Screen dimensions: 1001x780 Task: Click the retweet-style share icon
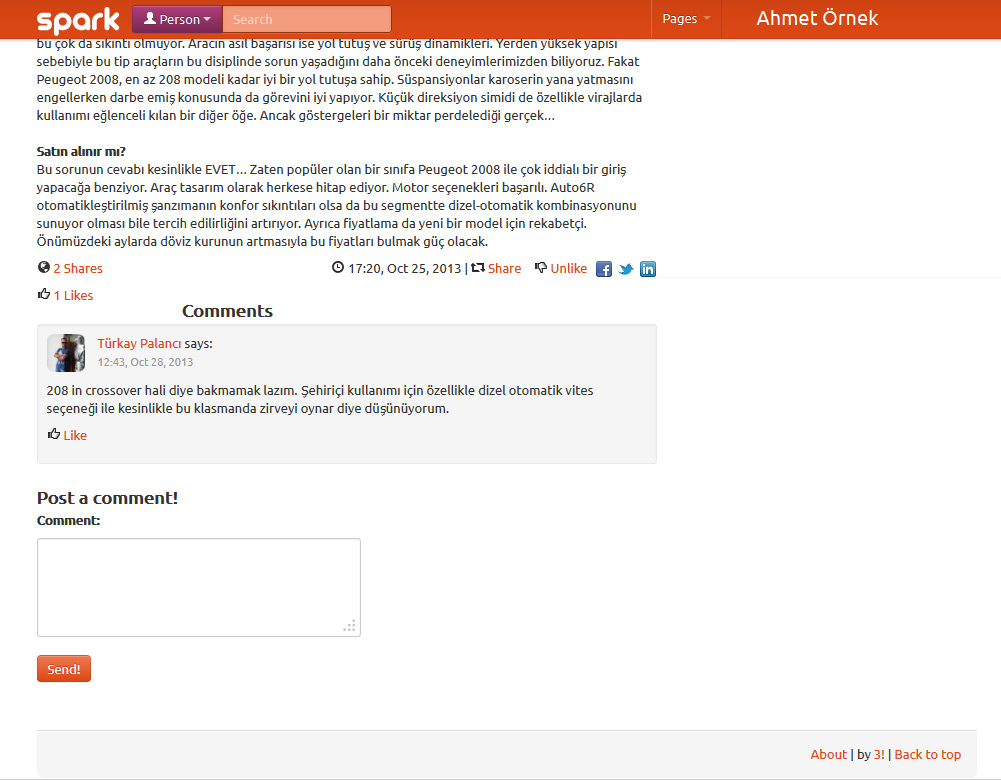tap(478, 267)
